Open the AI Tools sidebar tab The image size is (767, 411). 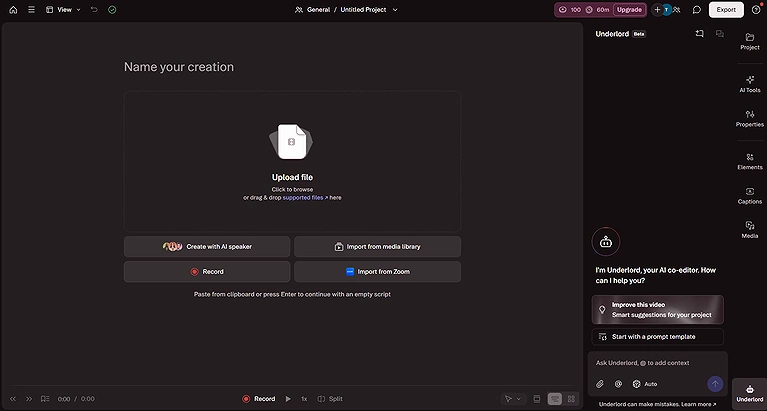tap(750, 84)
